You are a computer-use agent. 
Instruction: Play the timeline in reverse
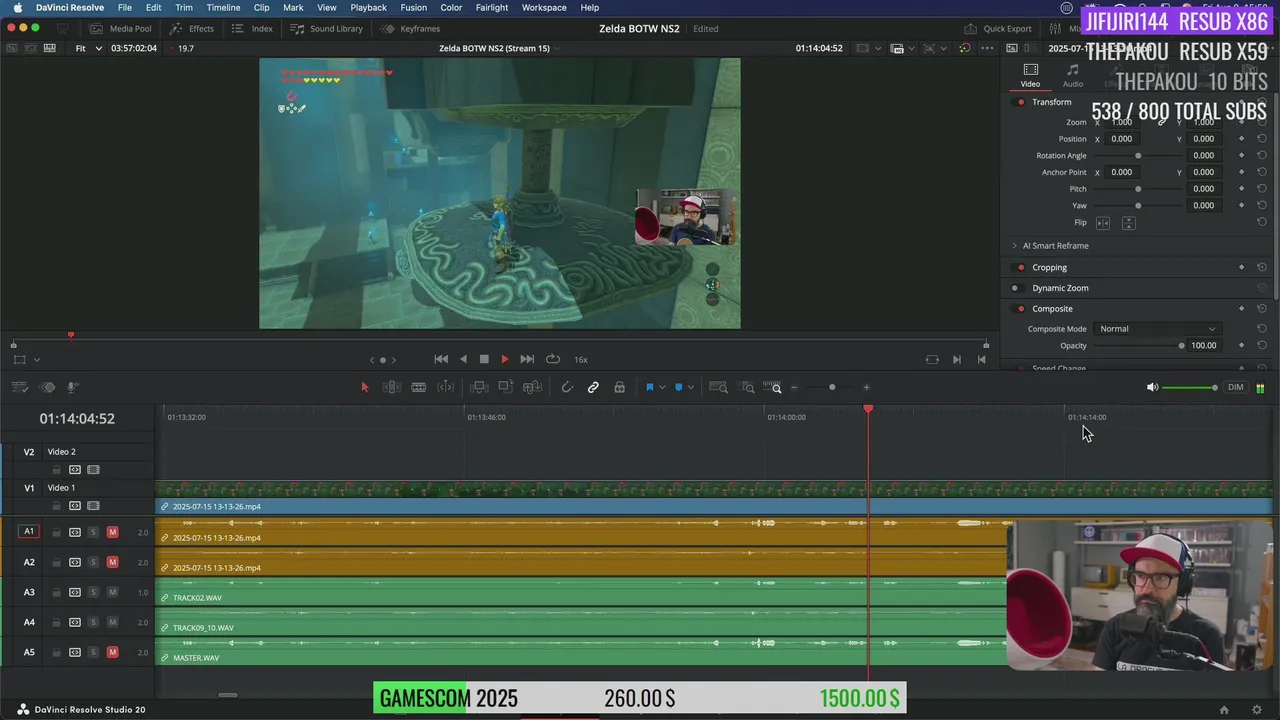coord(463,359)
